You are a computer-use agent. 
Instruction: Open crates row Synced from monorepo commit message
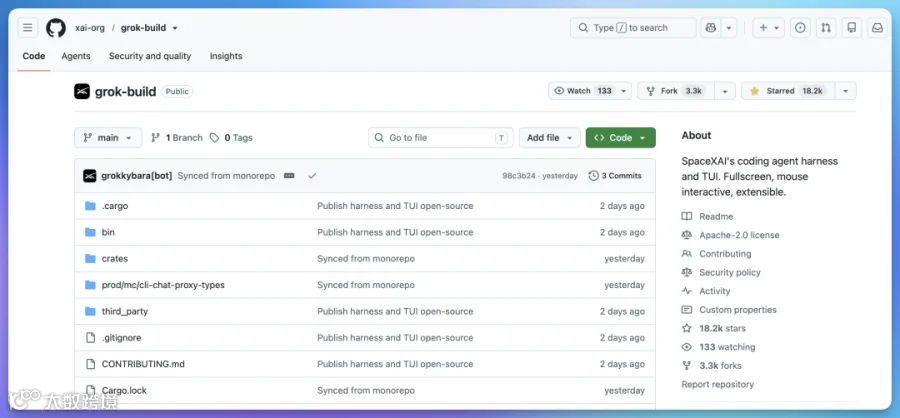(x=366, y=258)
